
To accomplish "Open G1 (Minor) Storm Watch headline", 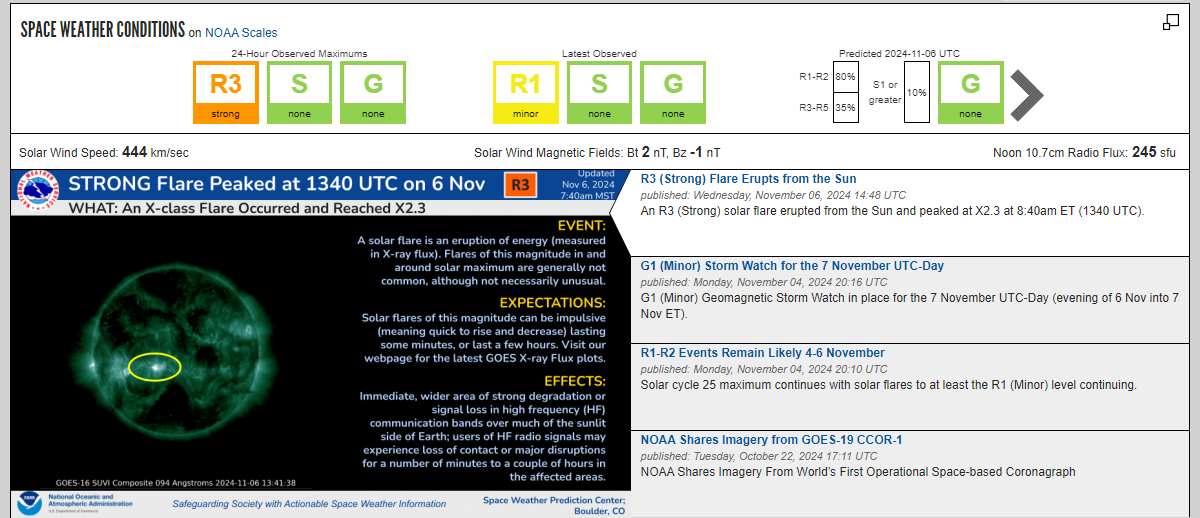I will (x=792, y=266).
